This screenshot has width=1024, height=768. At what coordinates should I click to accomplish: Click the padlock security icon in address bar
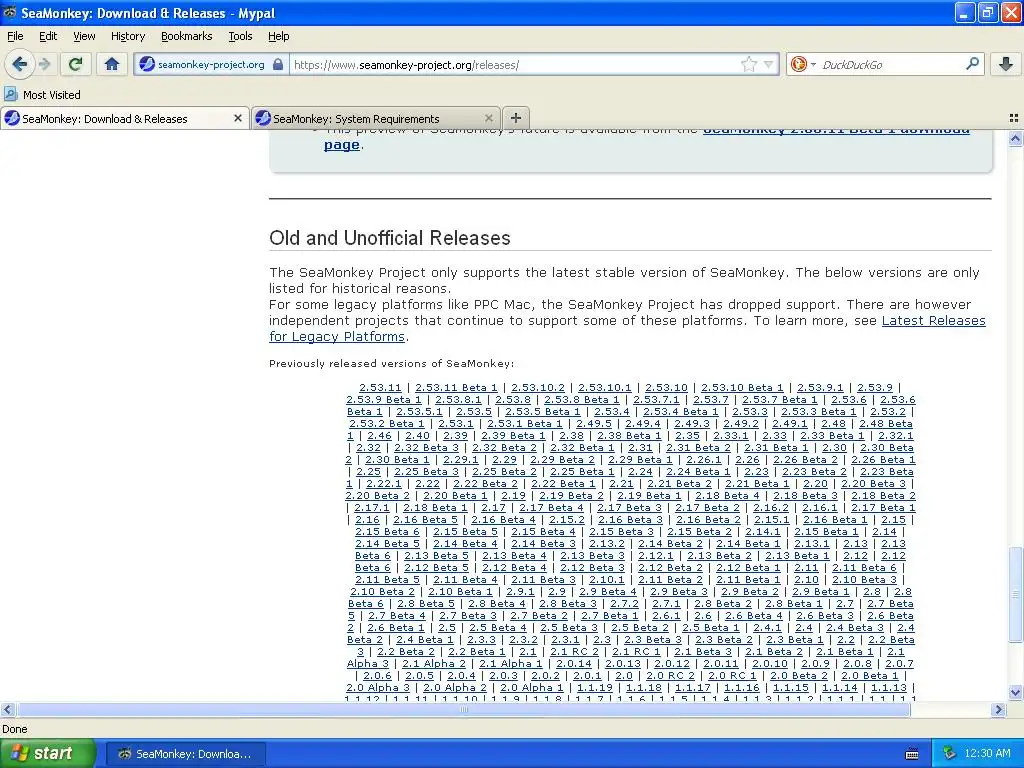coord(278,64)
